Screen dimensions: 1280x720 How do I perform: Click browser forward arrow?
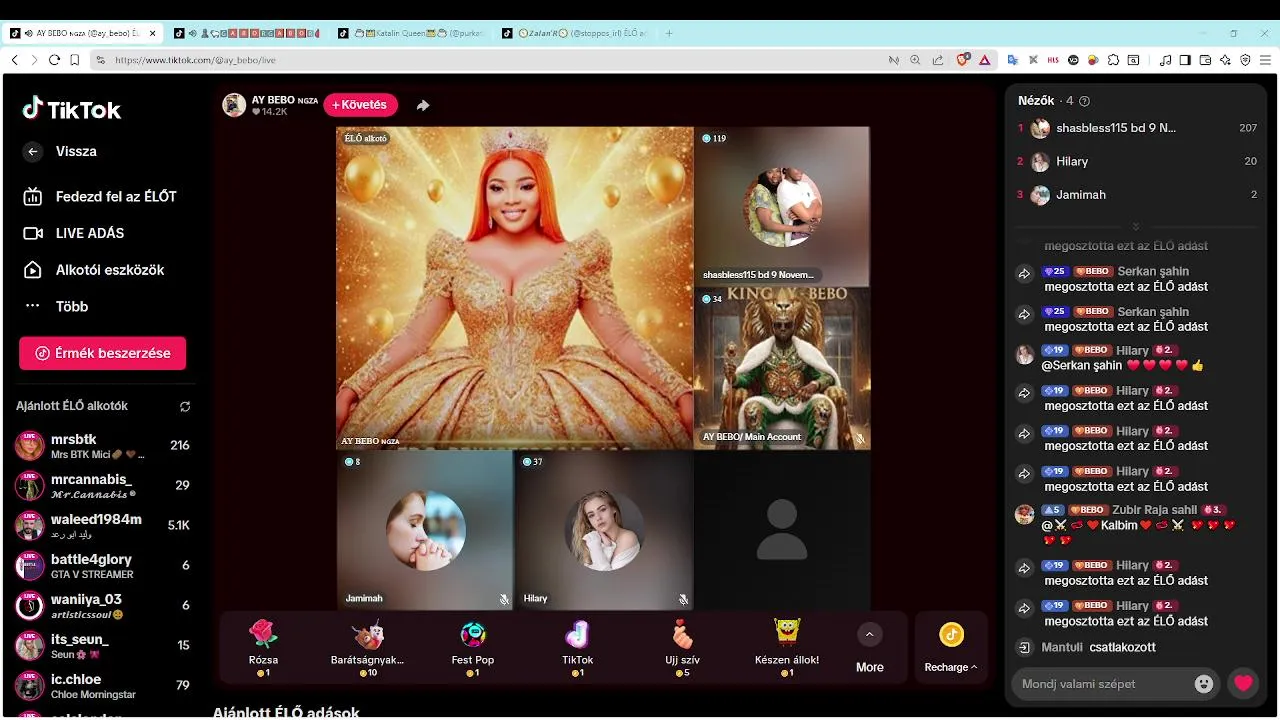point(34,60)
